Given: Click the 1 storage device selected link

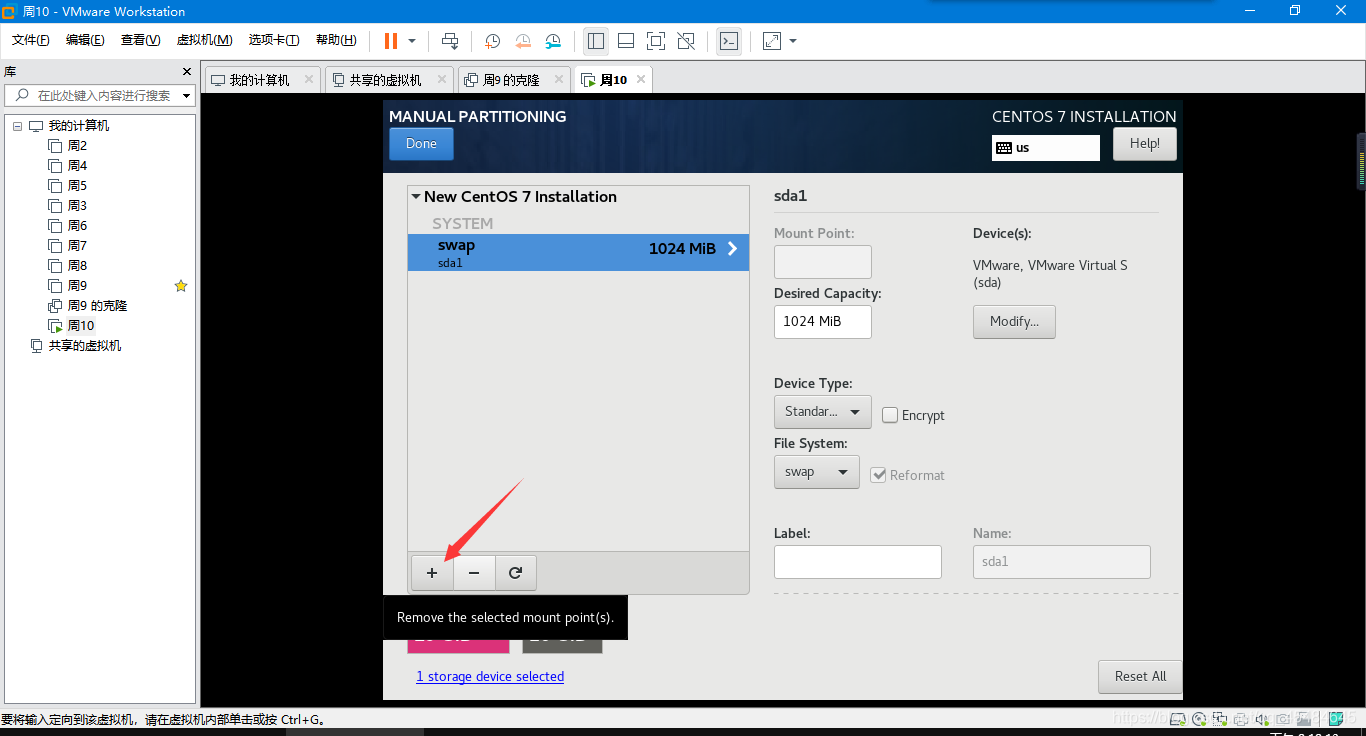Looking at the screenshot, I should point(490,677).
